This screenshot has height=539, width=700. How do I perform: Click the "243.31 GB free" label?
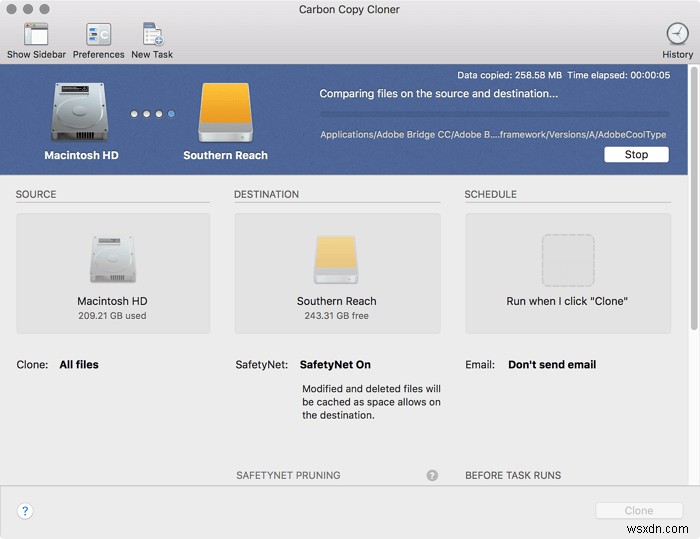click(337, 316)
